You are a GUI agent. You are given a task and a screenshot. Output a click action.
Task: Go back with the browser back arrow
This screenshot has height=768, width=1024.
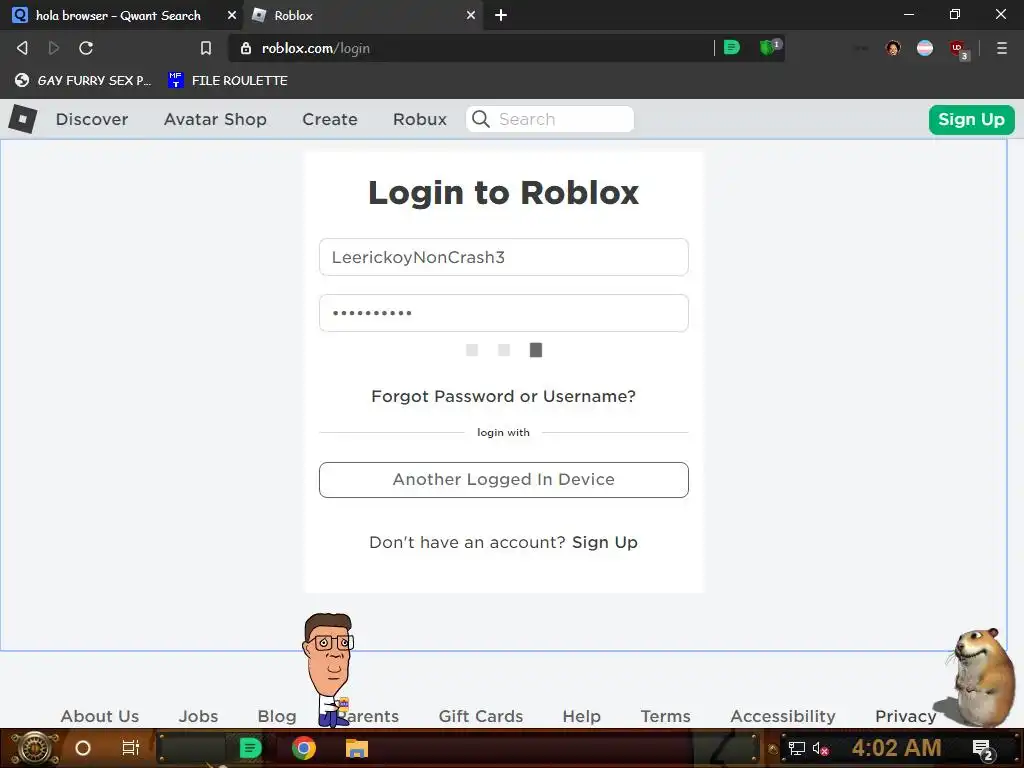tap(22, 48)
